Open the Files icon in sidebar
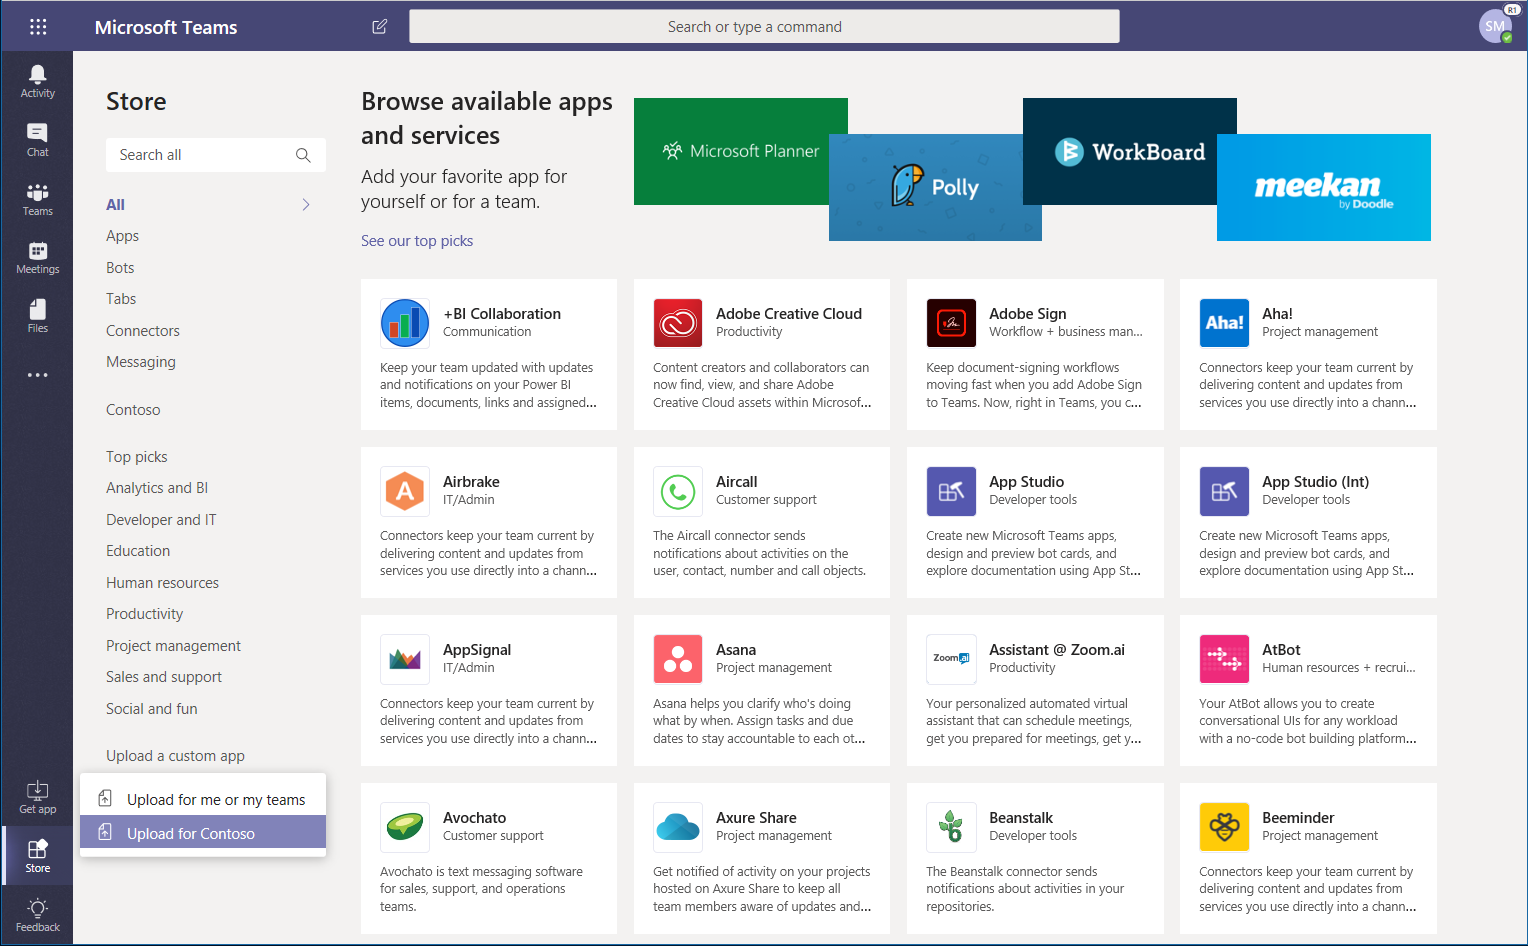The height and width of the screenshot is (946, 1528). 37,315
